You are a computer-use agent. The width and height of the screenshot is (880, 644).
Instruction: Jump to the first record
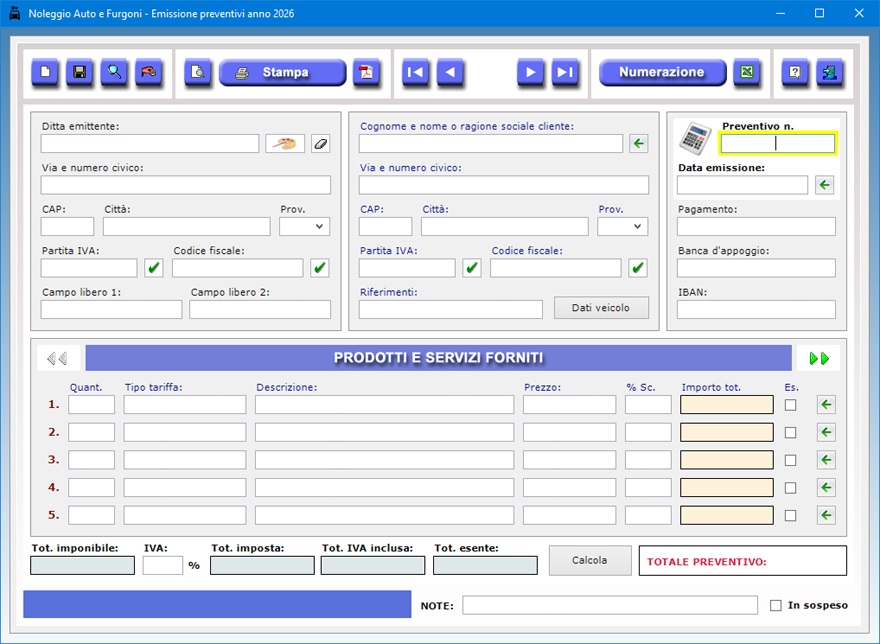pos(416,73)
